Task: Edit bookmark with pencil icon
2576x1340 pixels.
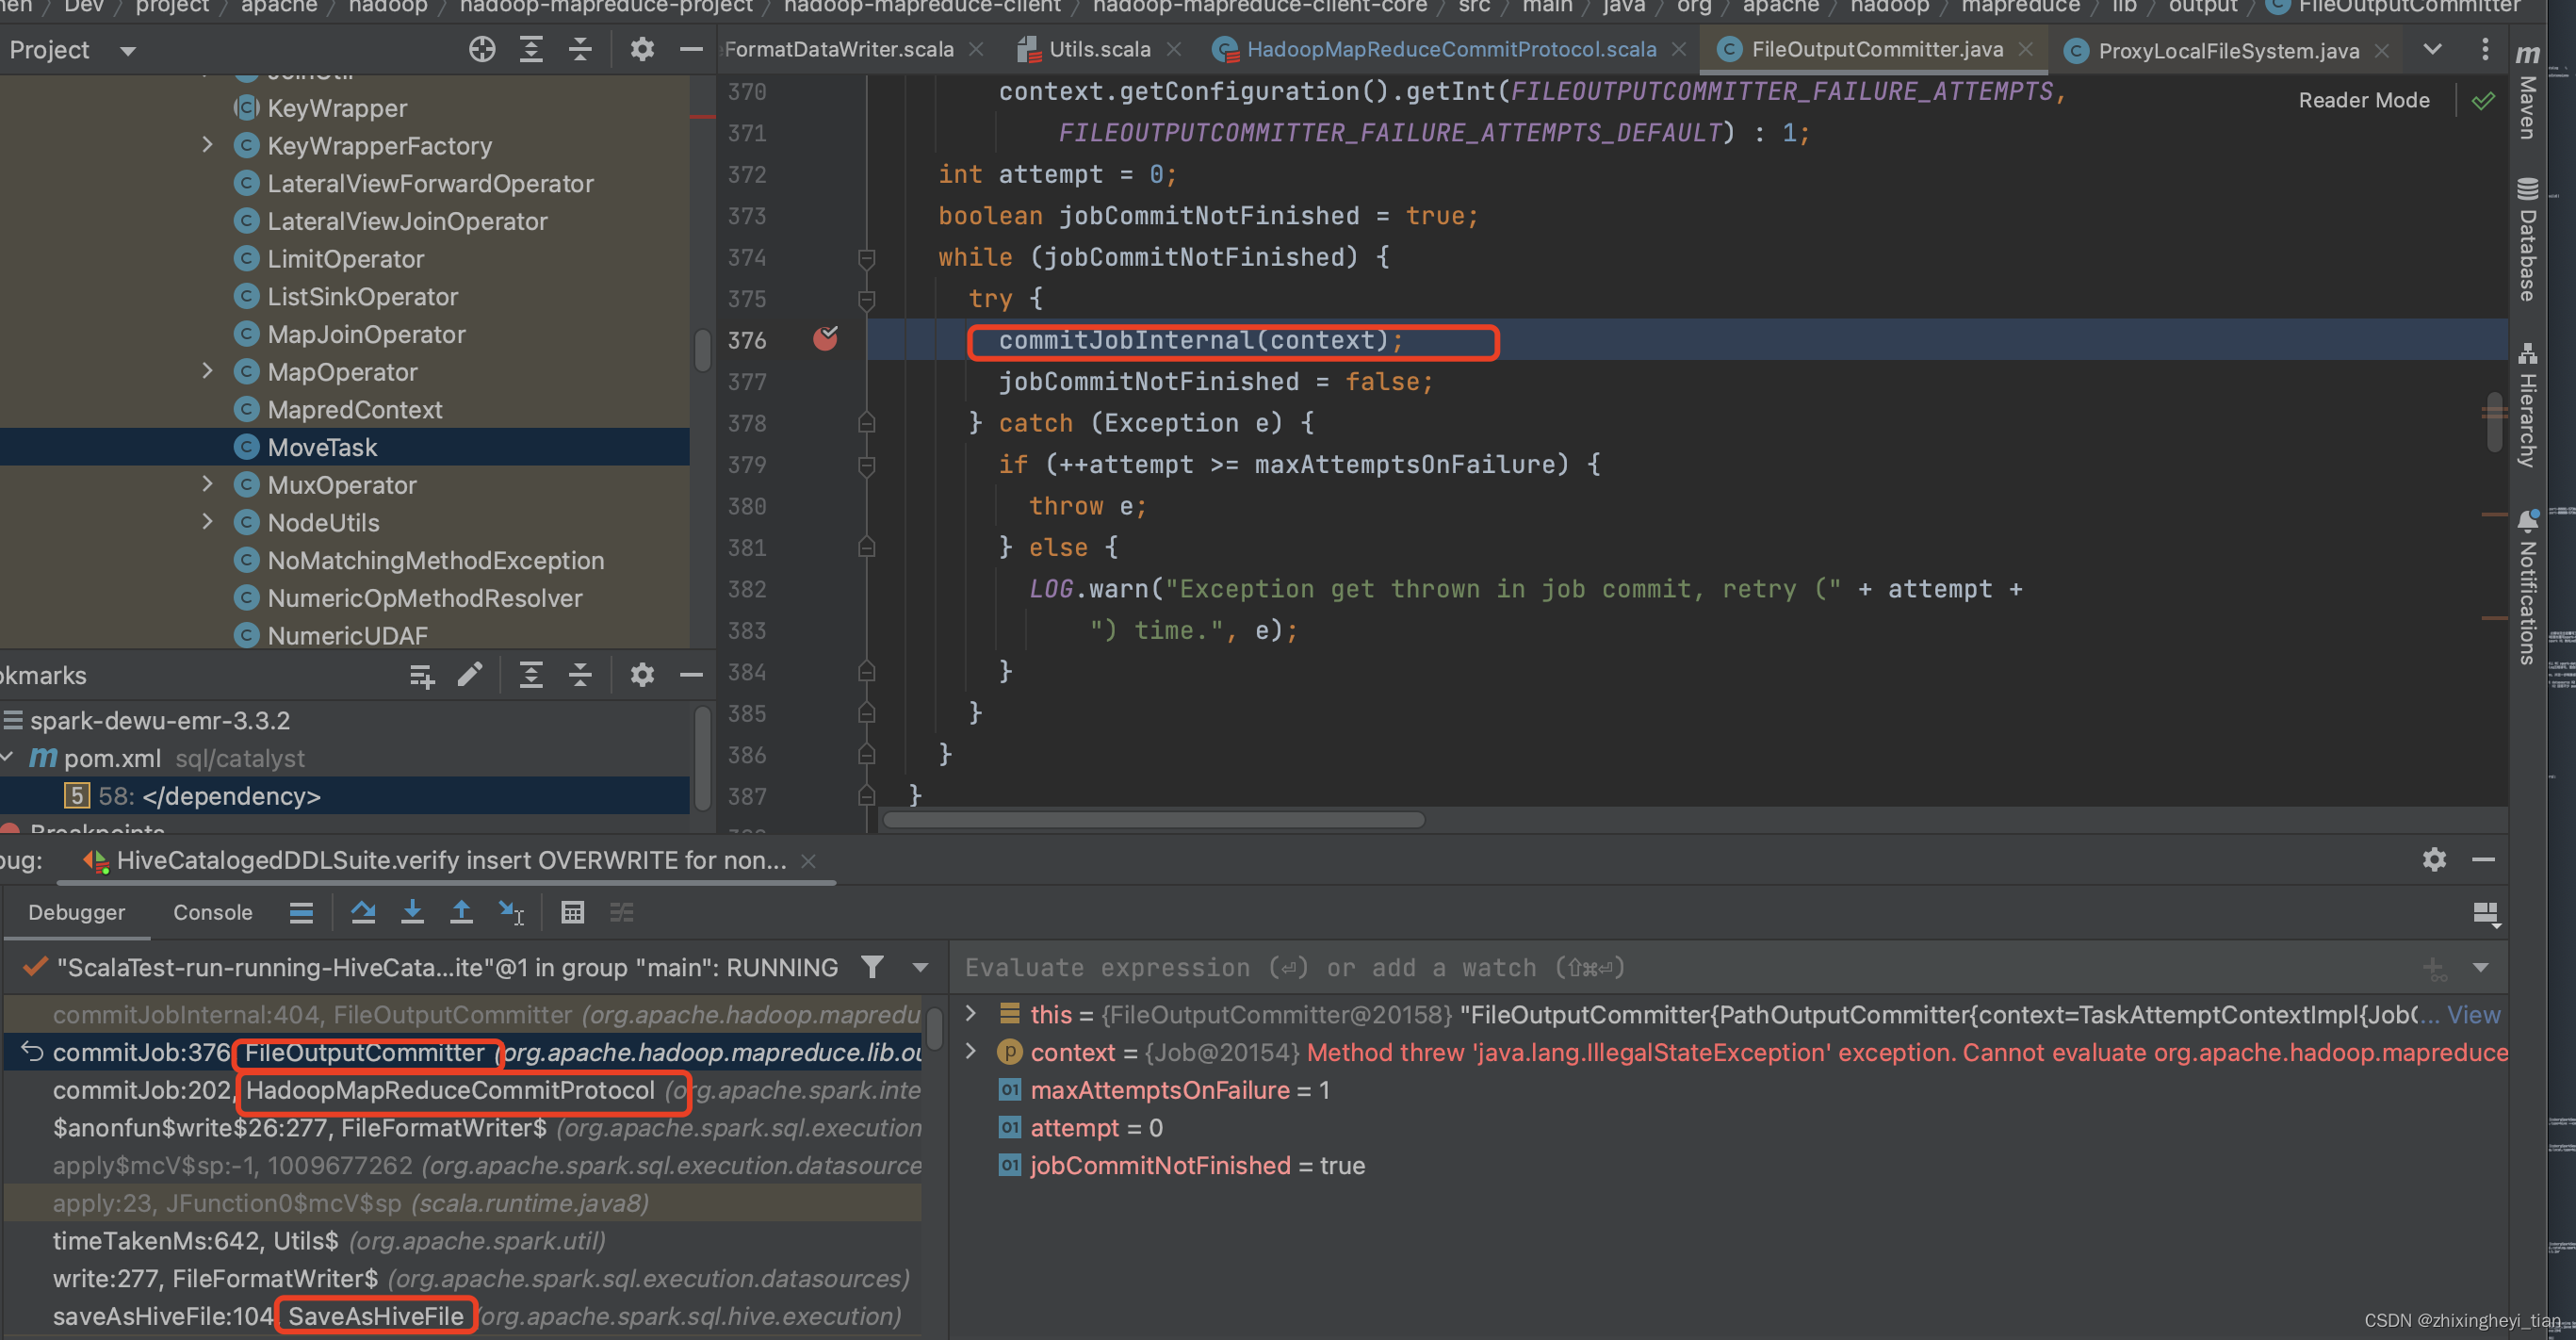Action: [x=470, y=675]
